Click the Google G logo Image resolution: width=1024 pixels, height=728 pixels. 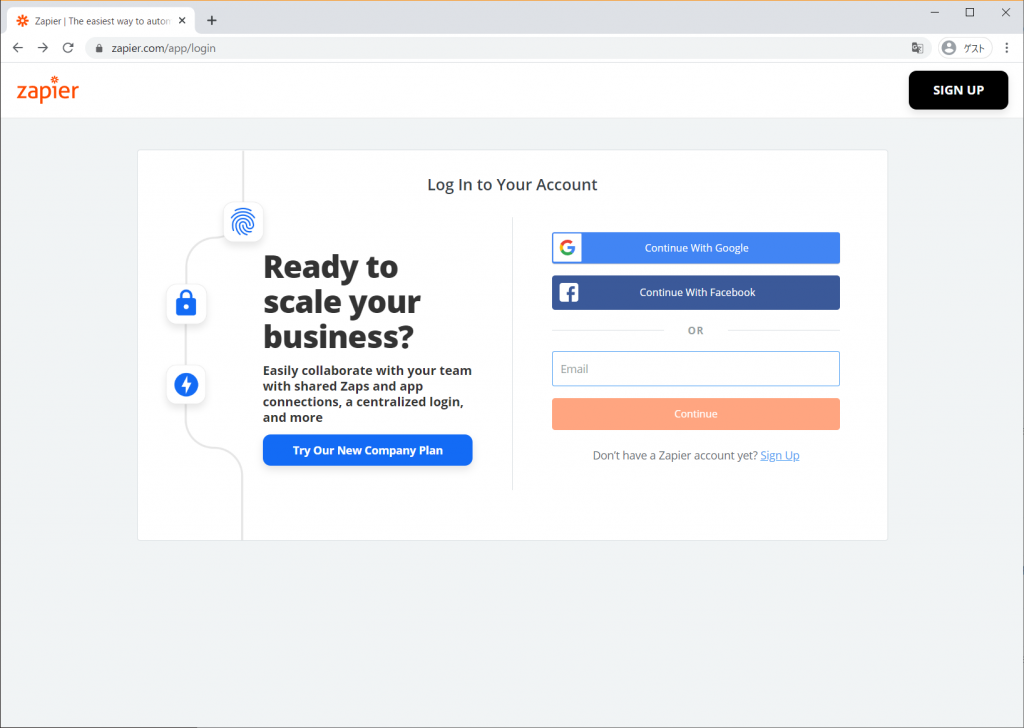(x=568, y=248)
